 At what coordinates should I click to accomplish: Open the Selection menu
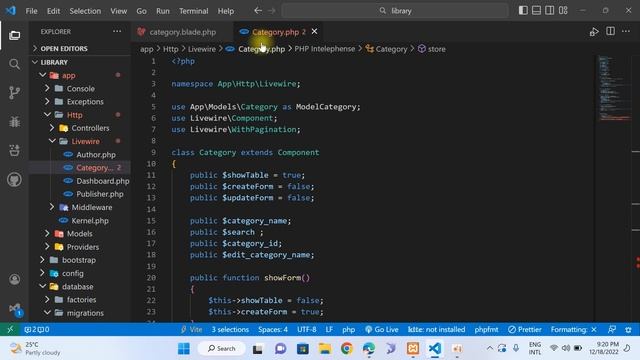[x=85, y=11]
